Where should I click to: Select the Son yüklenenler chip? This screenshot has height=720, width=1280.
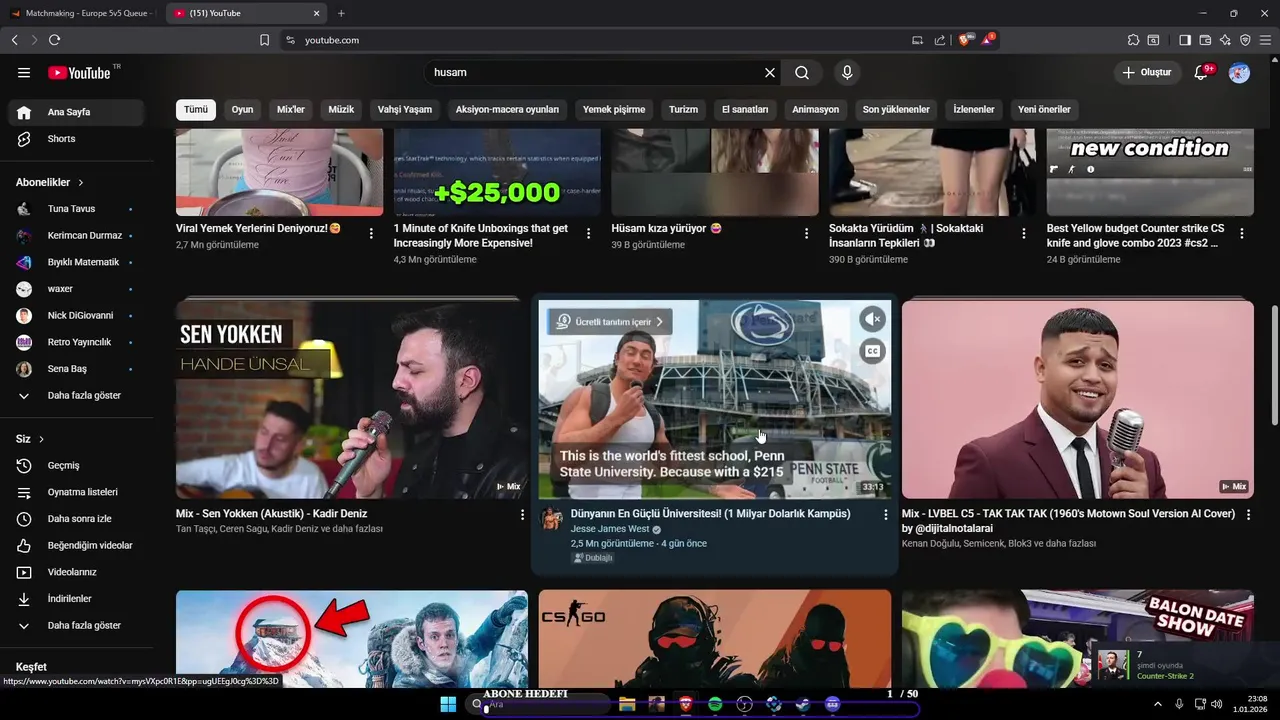[896, 110]
